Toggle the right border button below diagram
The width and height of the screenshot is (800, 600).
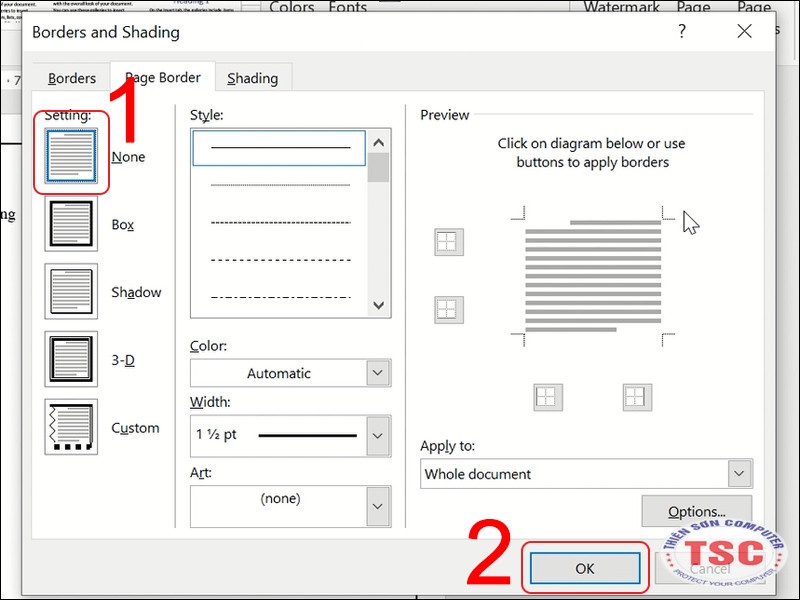637,397
